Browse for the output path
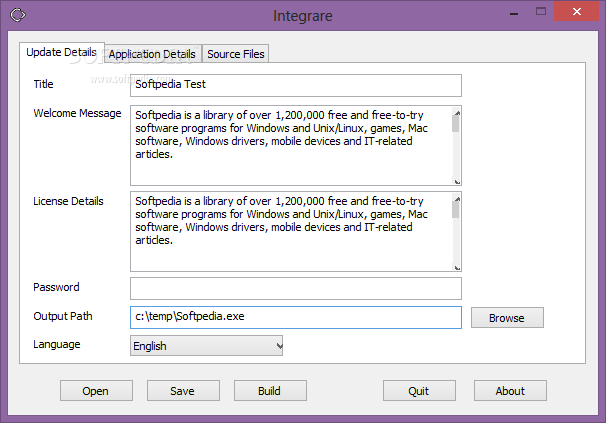The width and height of the screenshot is (606, 423). (x=507, y=318)
